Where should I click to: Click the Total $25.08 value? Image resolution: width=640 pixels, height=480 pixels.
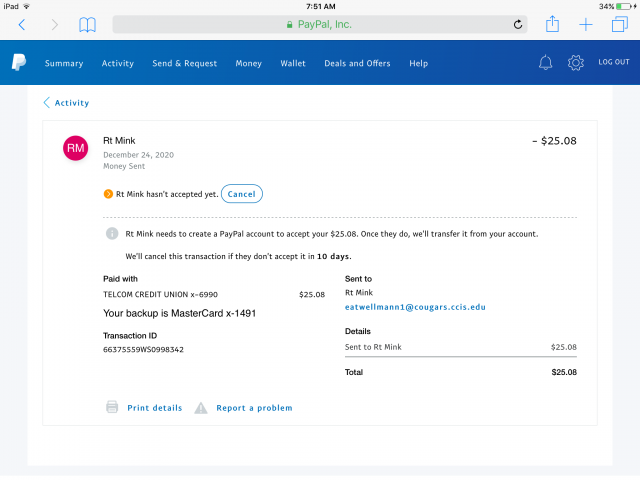[x=564, y=372]
